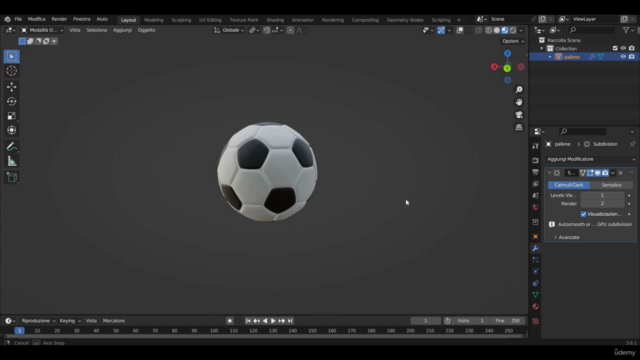Viewport: 640px width, 360px height.
Task: Open the Globale orientation dropdown
Action: click(229, 30)
